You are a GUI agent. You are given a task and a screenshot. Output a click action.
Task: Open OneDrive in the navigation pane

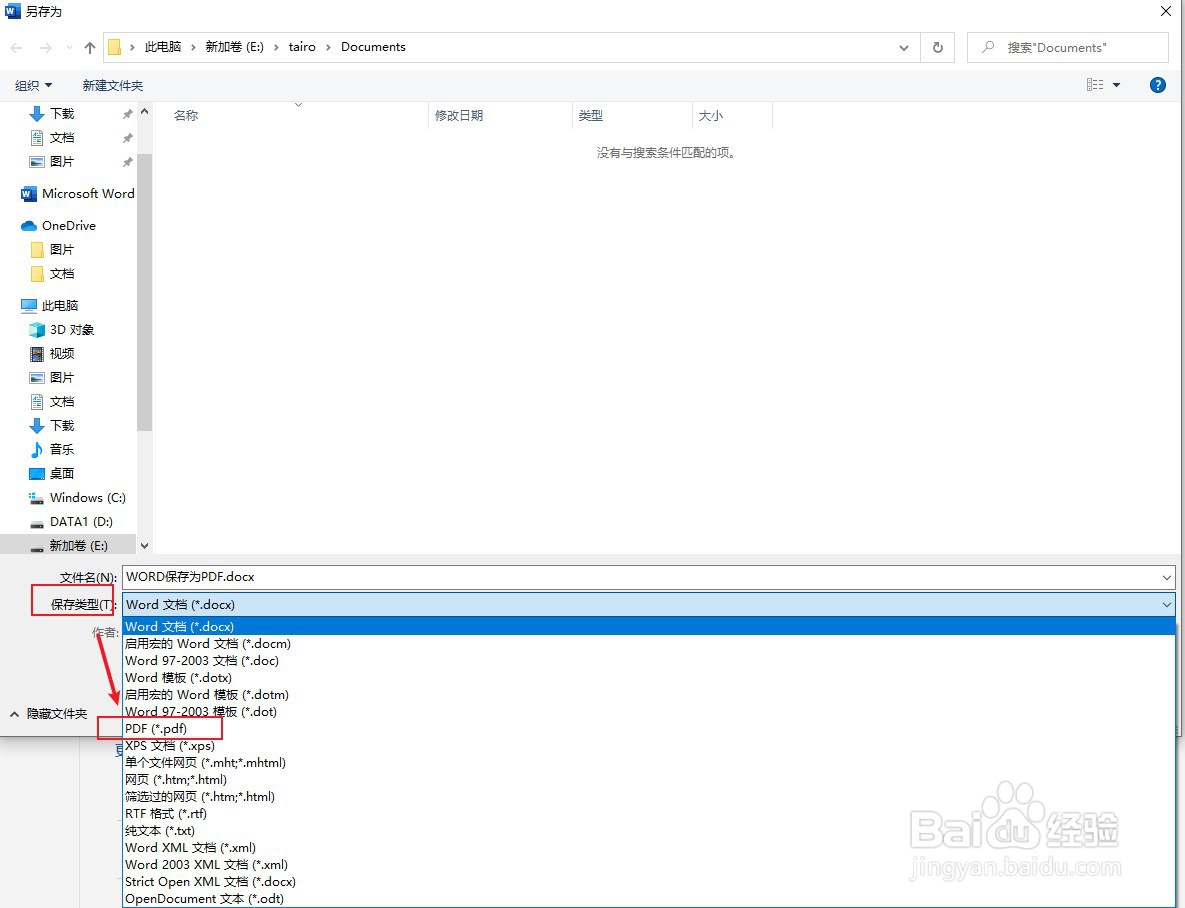tap(59, 225)
